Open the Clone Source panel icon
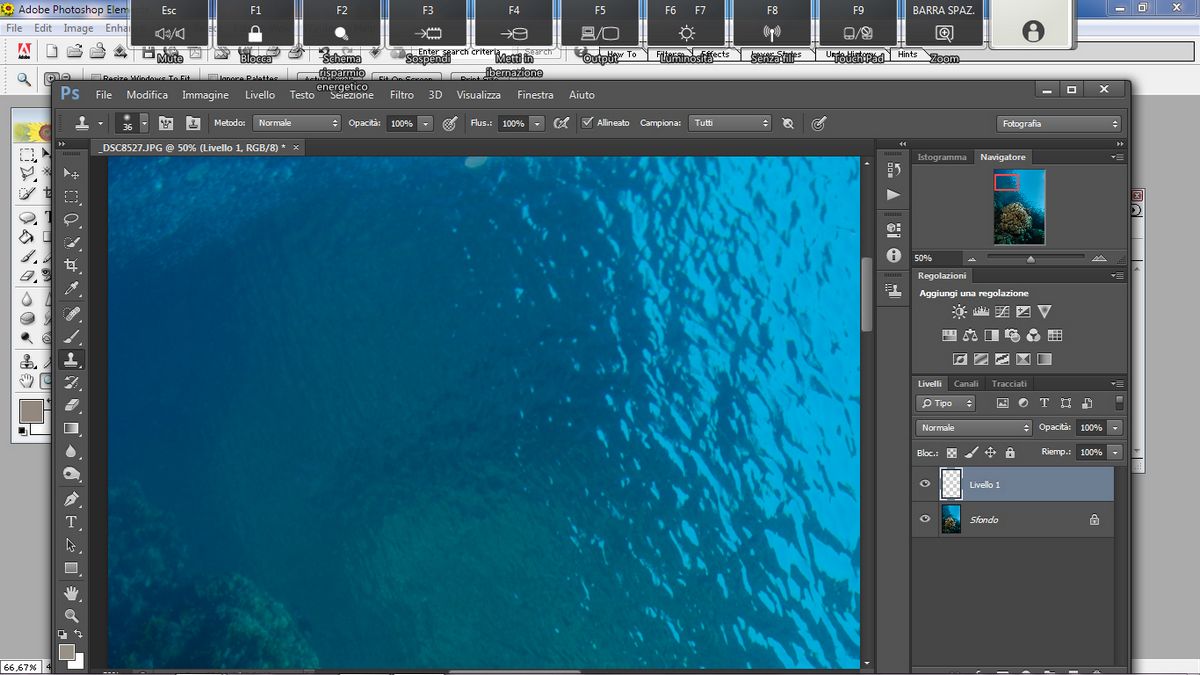 [x=192, y=123]
